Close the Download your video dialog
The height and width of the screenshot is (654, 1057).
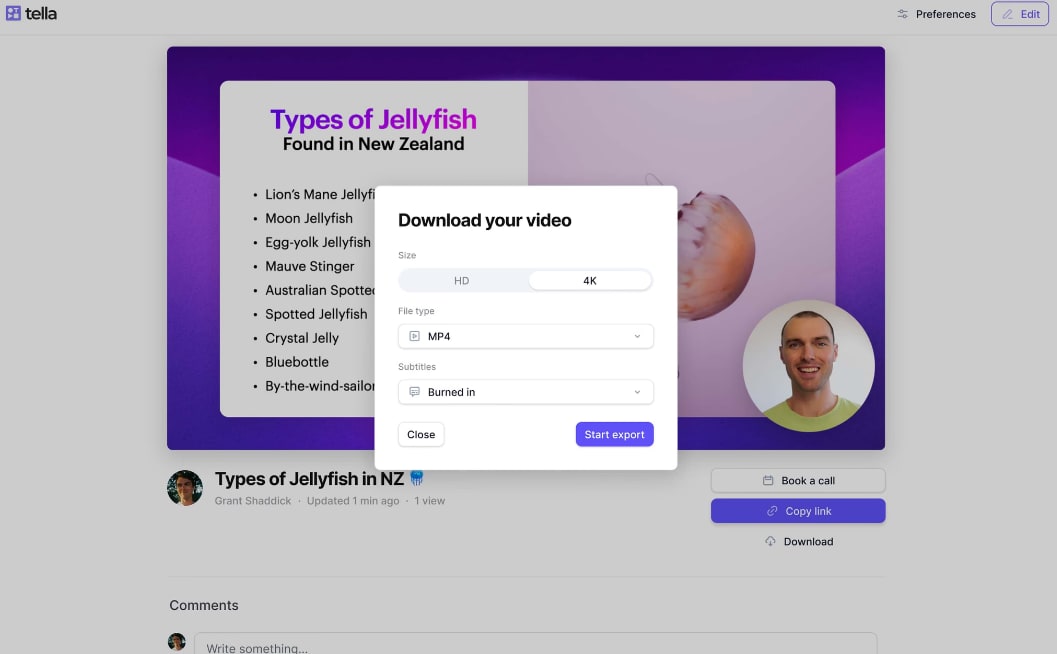[420, 434]
